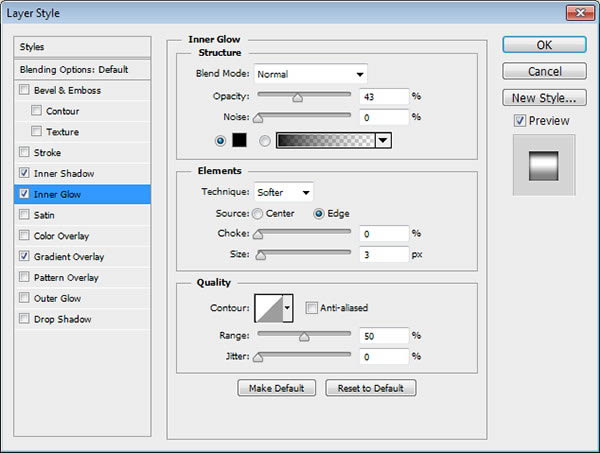Toggle the Preview checkbox
Viewport: 600px width, 453px height.
pos(519,121)
